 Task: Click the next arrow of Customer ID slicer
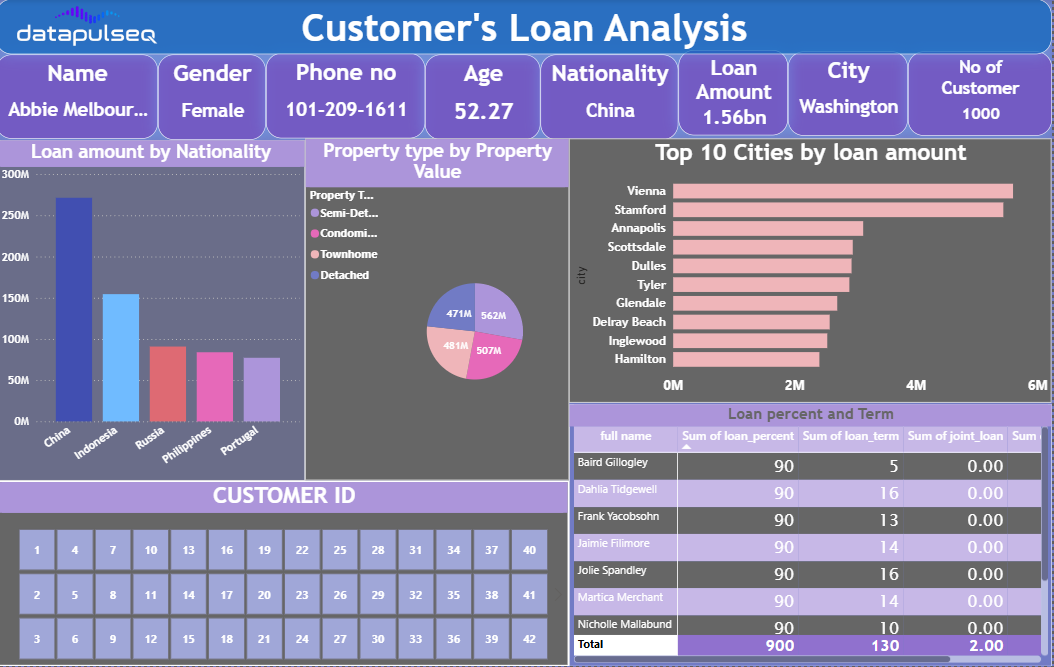pyautogui.click(x=557, y=594)
